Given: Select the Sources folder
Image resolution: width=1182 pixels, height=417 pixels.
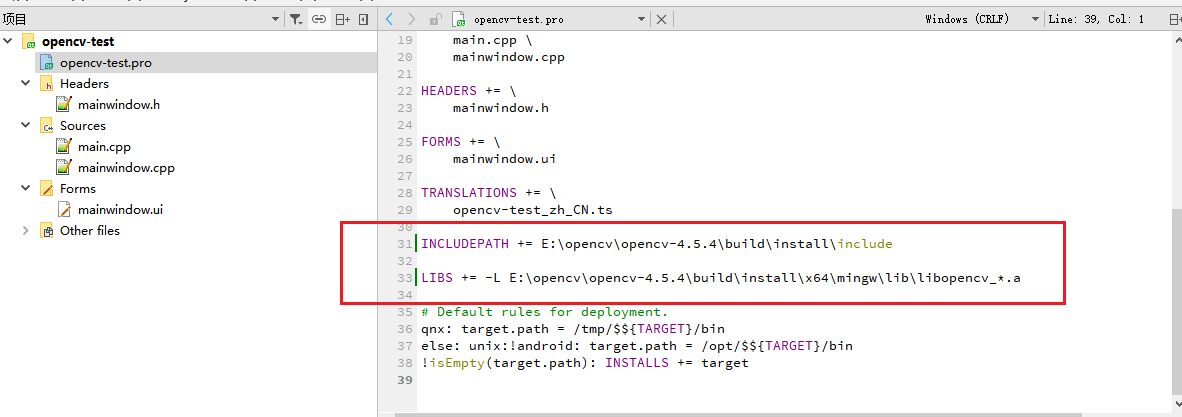Looking at the screenshot, I should pyautogui.click(x=83, y=126).
